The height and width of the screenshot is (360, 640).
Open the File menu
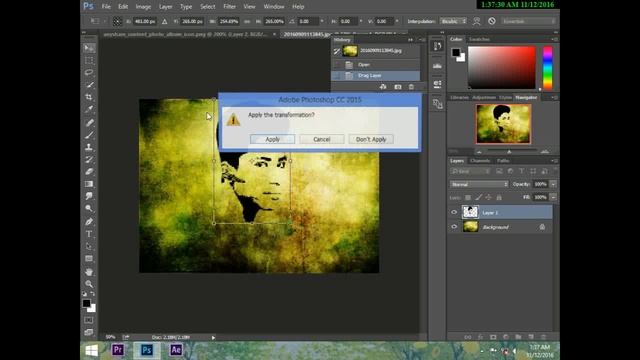(x=106, y=7)
